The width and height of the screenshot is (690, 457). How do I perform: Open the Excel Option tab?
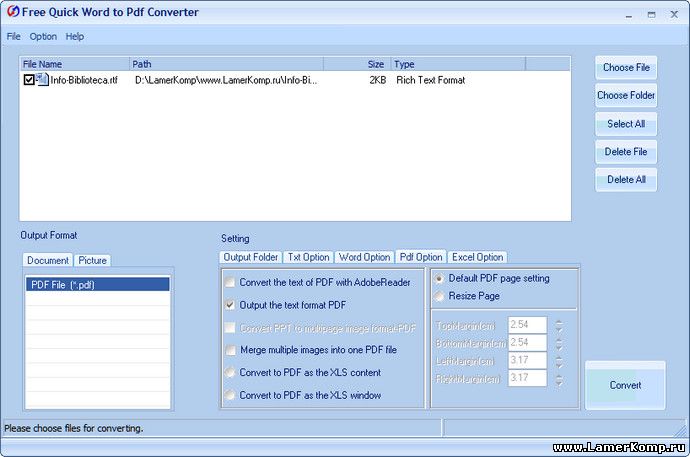tap(477, 257)
